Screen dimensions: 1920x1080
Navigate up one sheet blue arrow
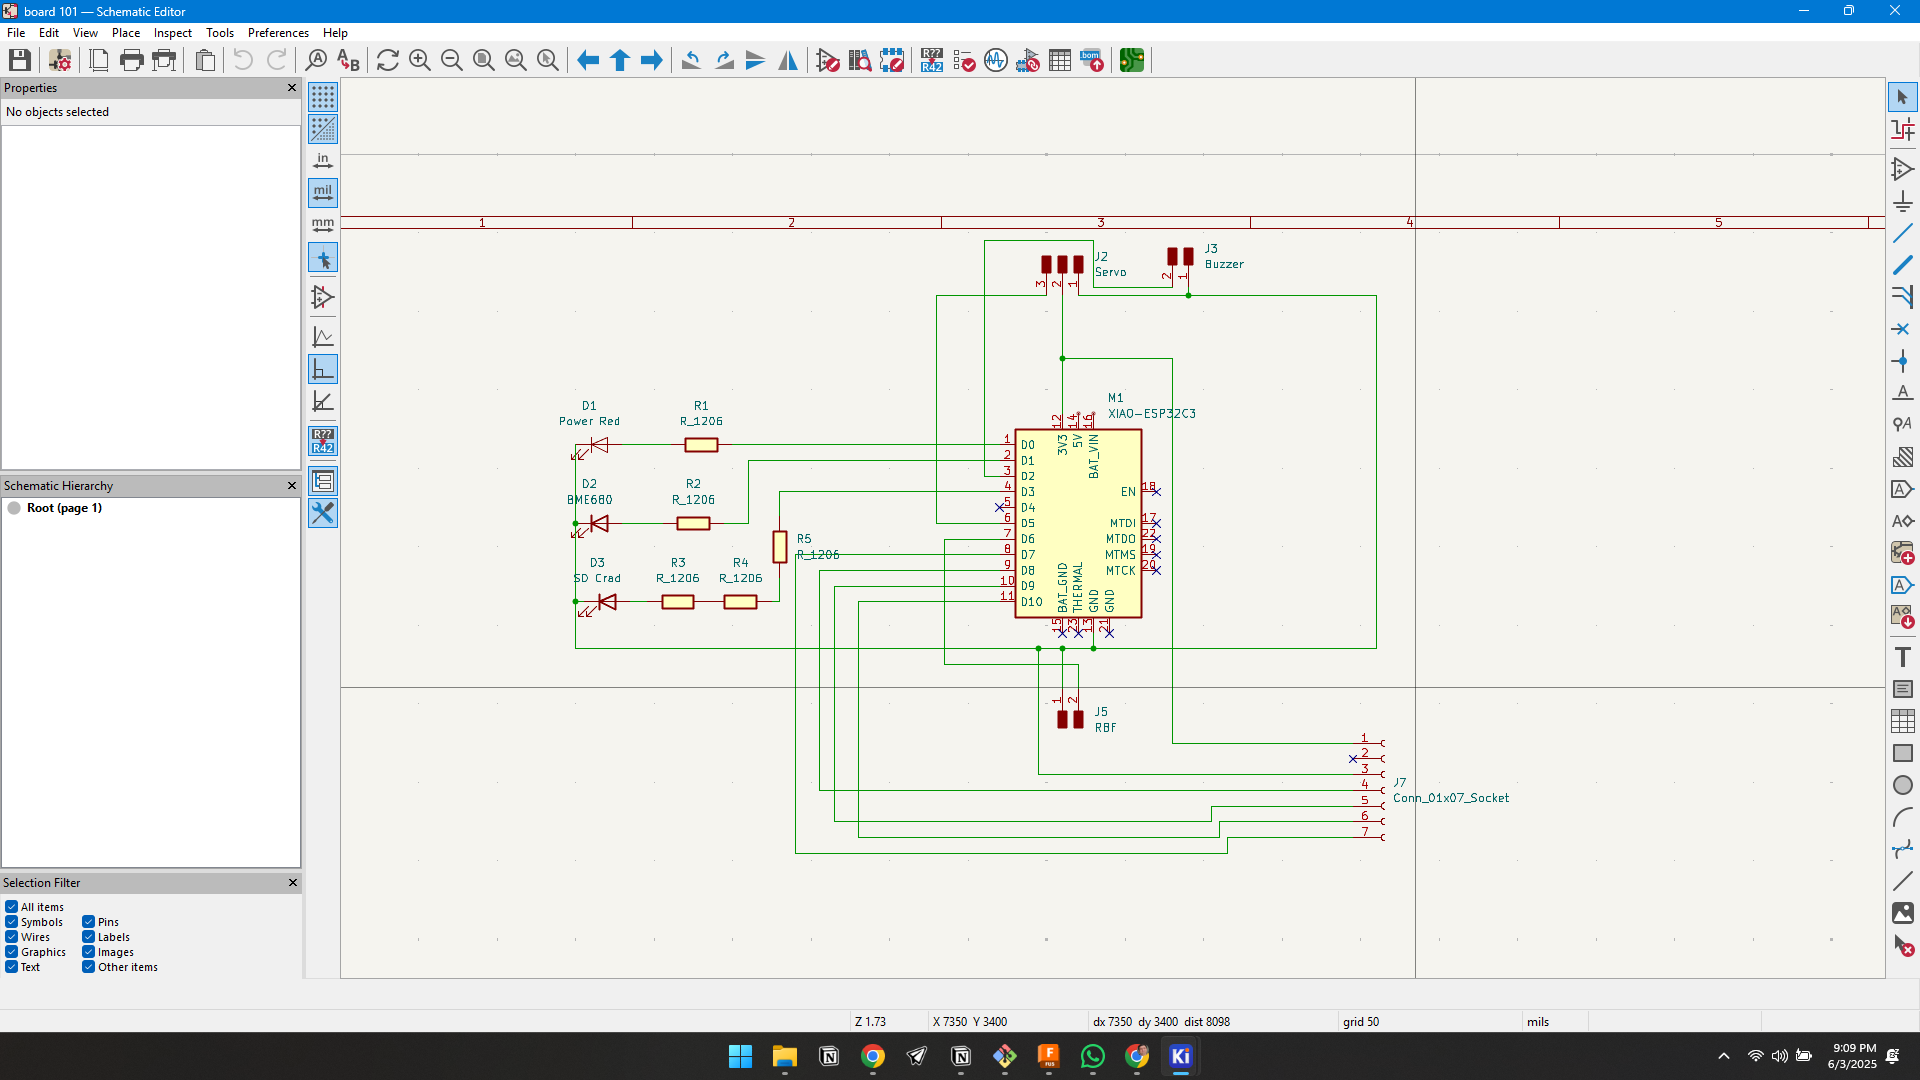pos(620,61)
